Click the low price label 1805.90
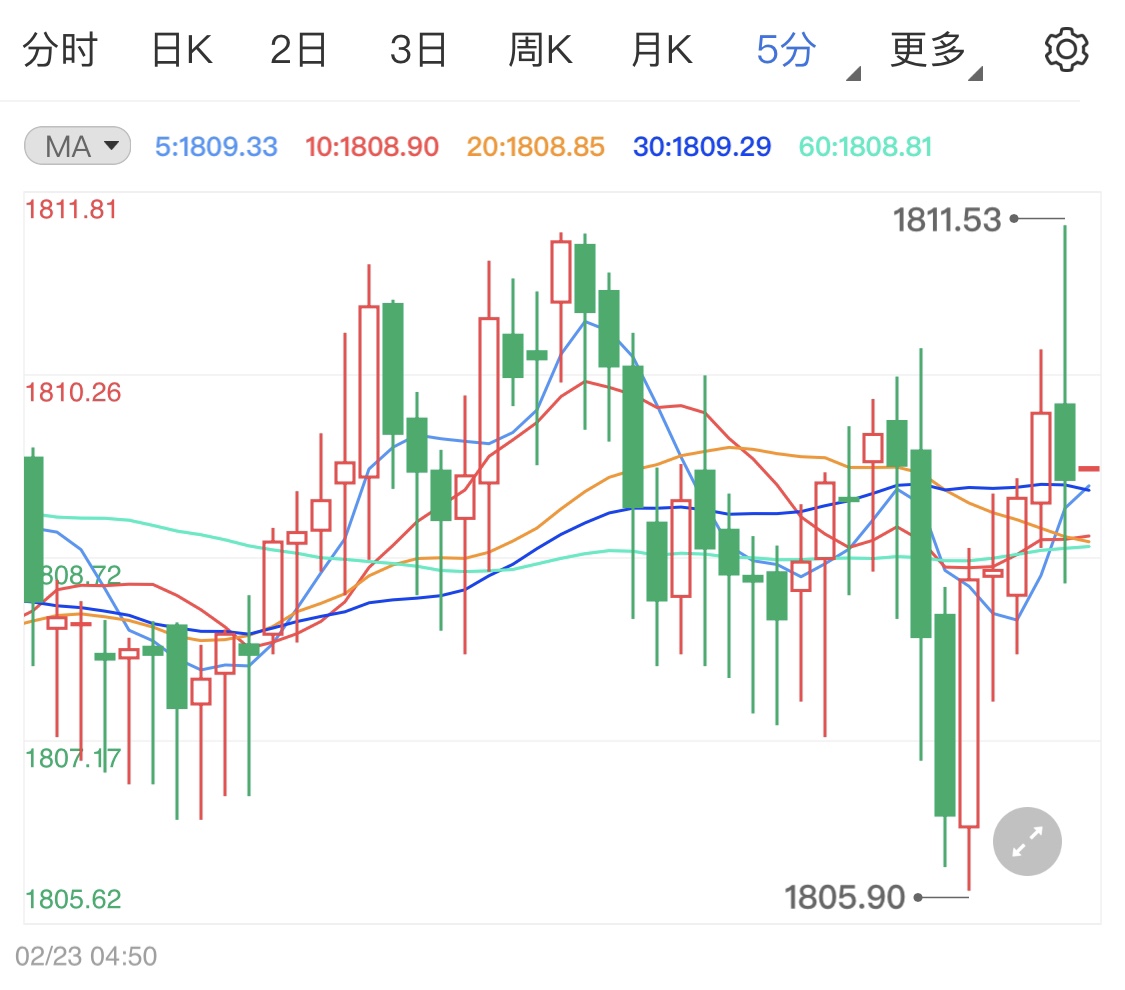The height and width of the screenshot is (990, 1125). [844, 897]
